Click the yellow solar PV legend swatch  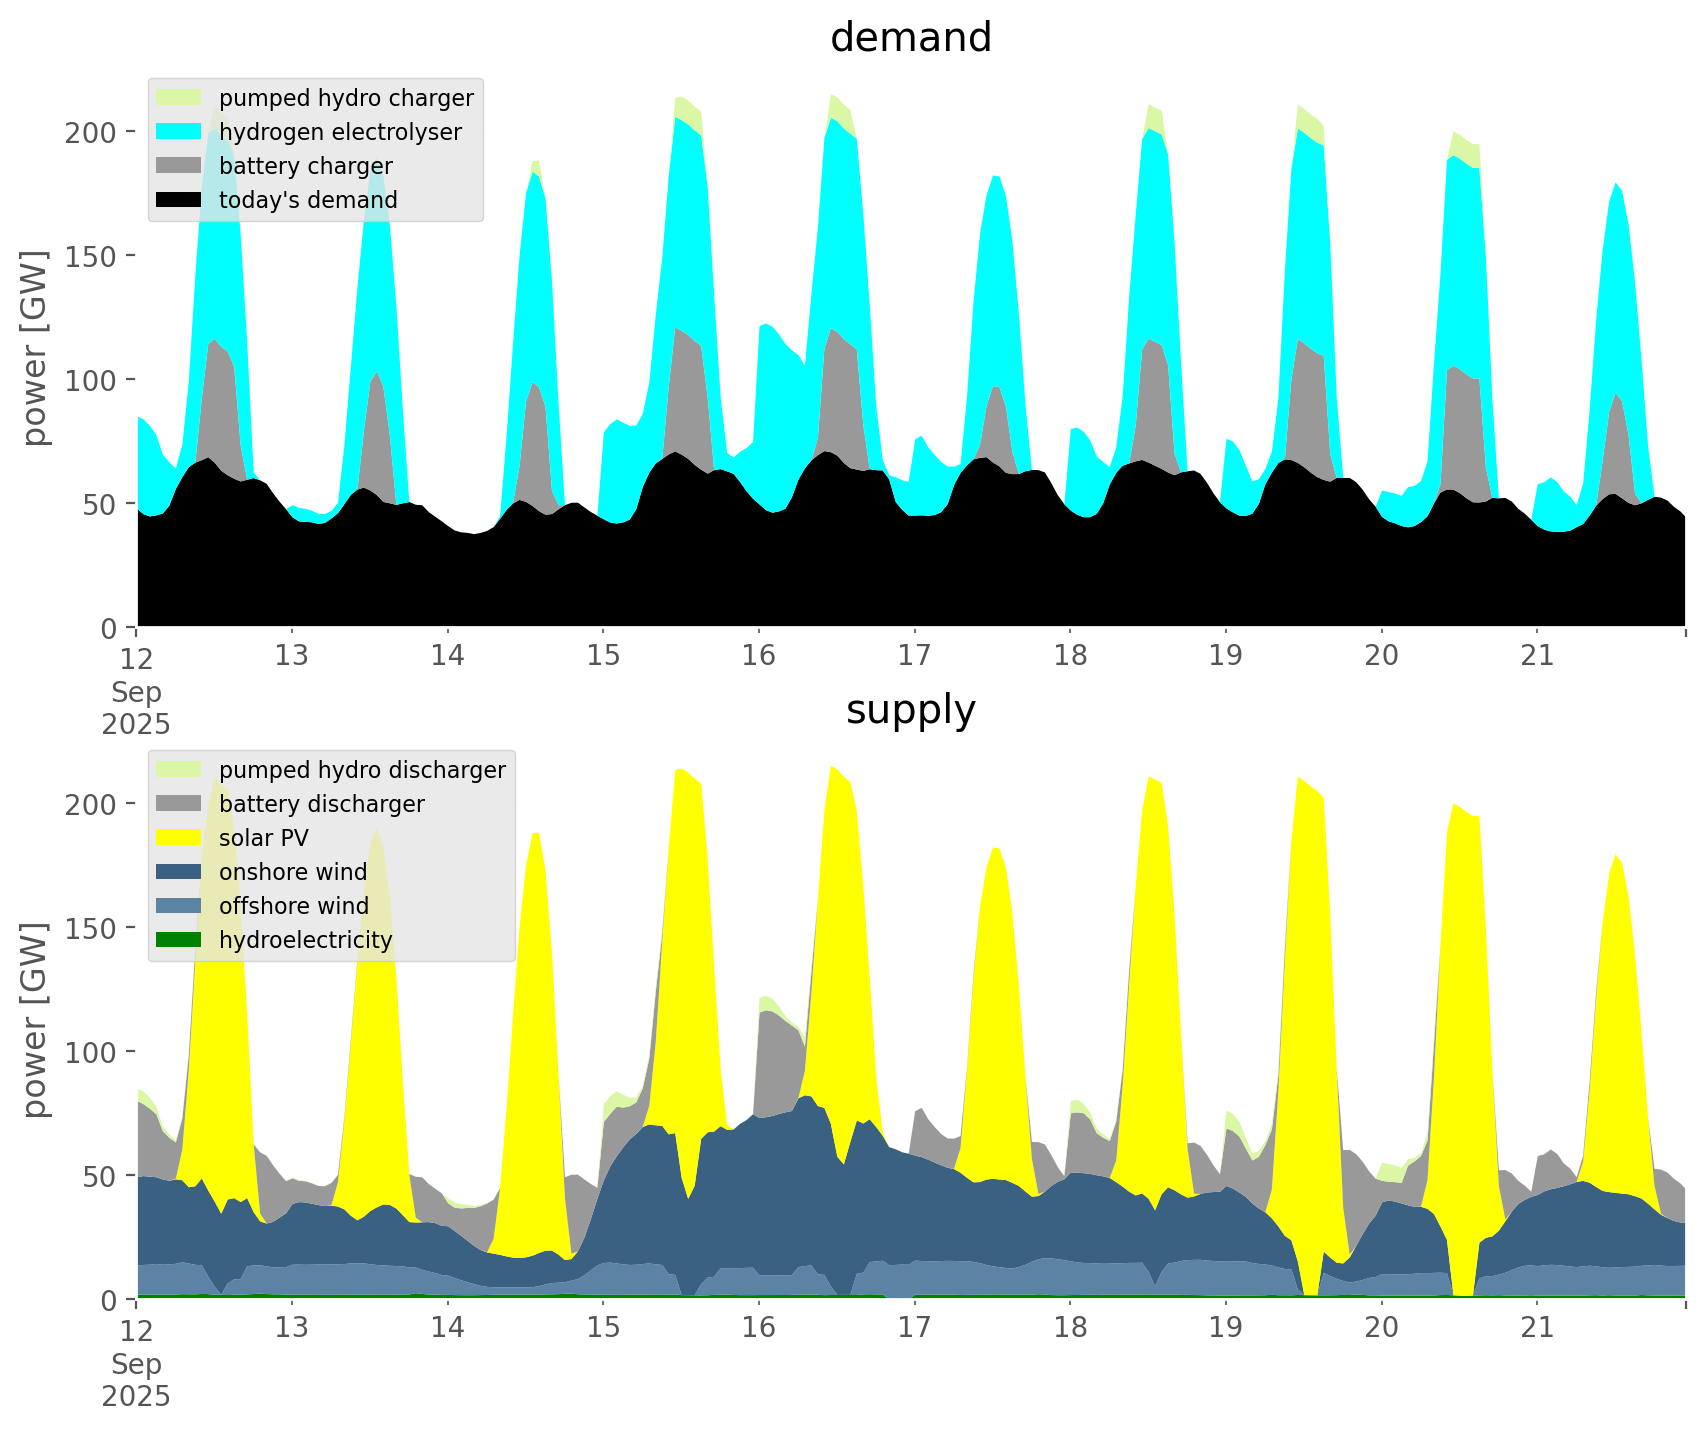tap(179, 838)
